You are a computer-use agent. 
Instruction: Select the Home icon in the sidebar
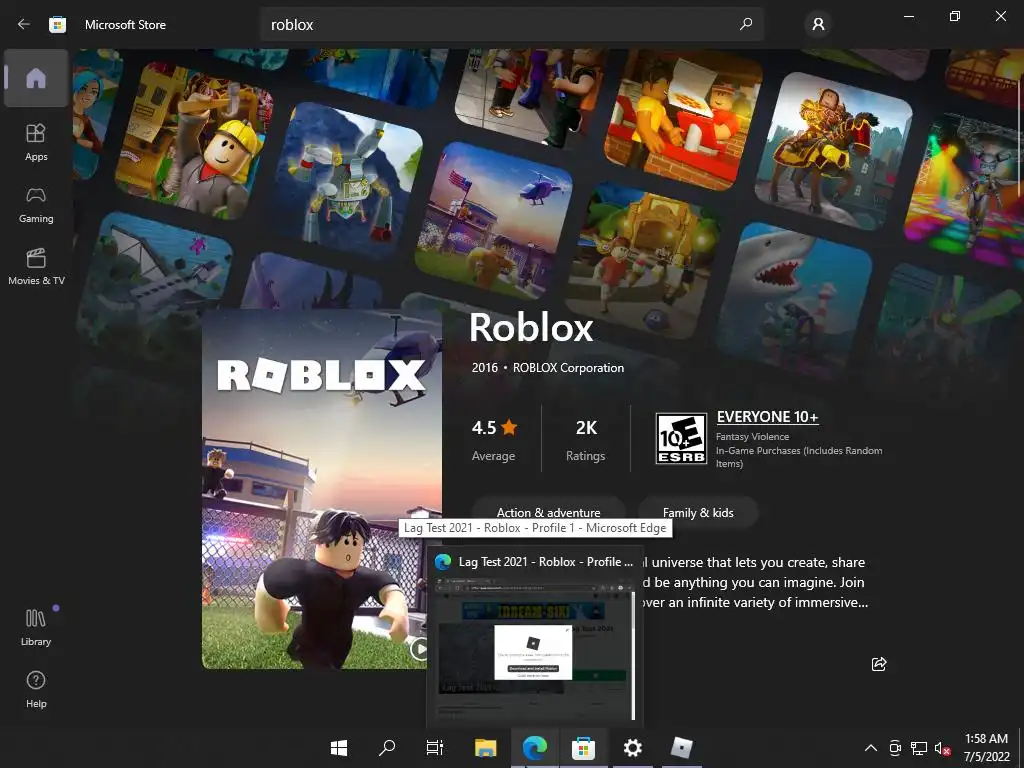(36, 78)
